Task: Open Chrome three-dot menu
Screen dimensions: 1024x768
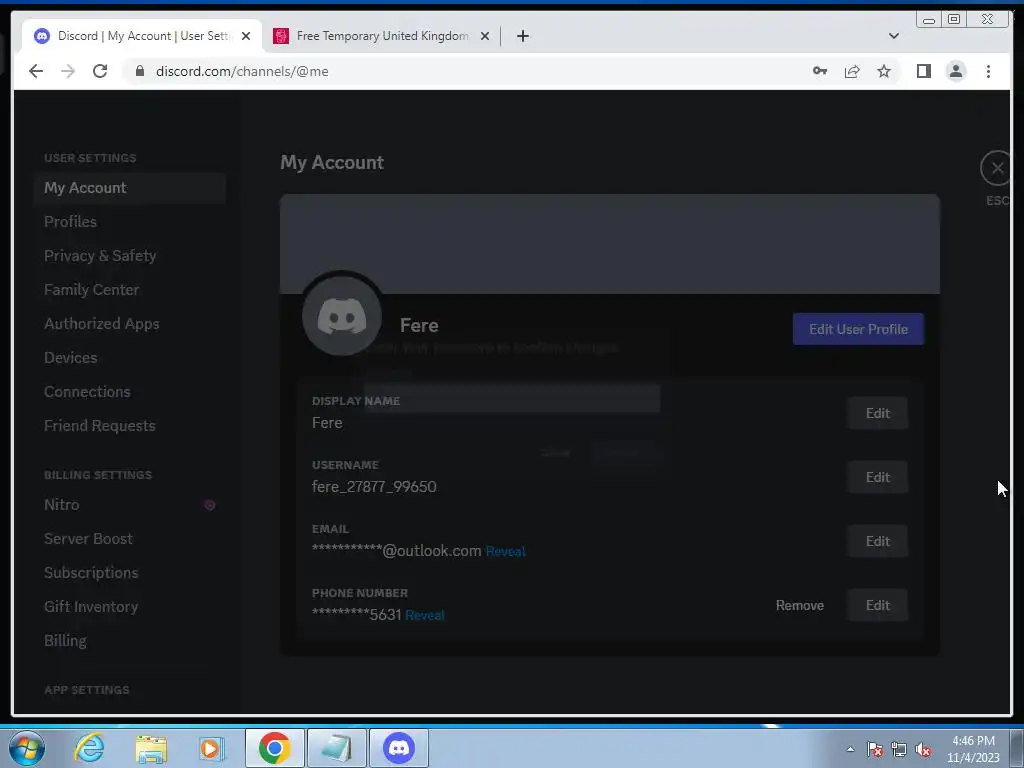Action: coord(988,71)
